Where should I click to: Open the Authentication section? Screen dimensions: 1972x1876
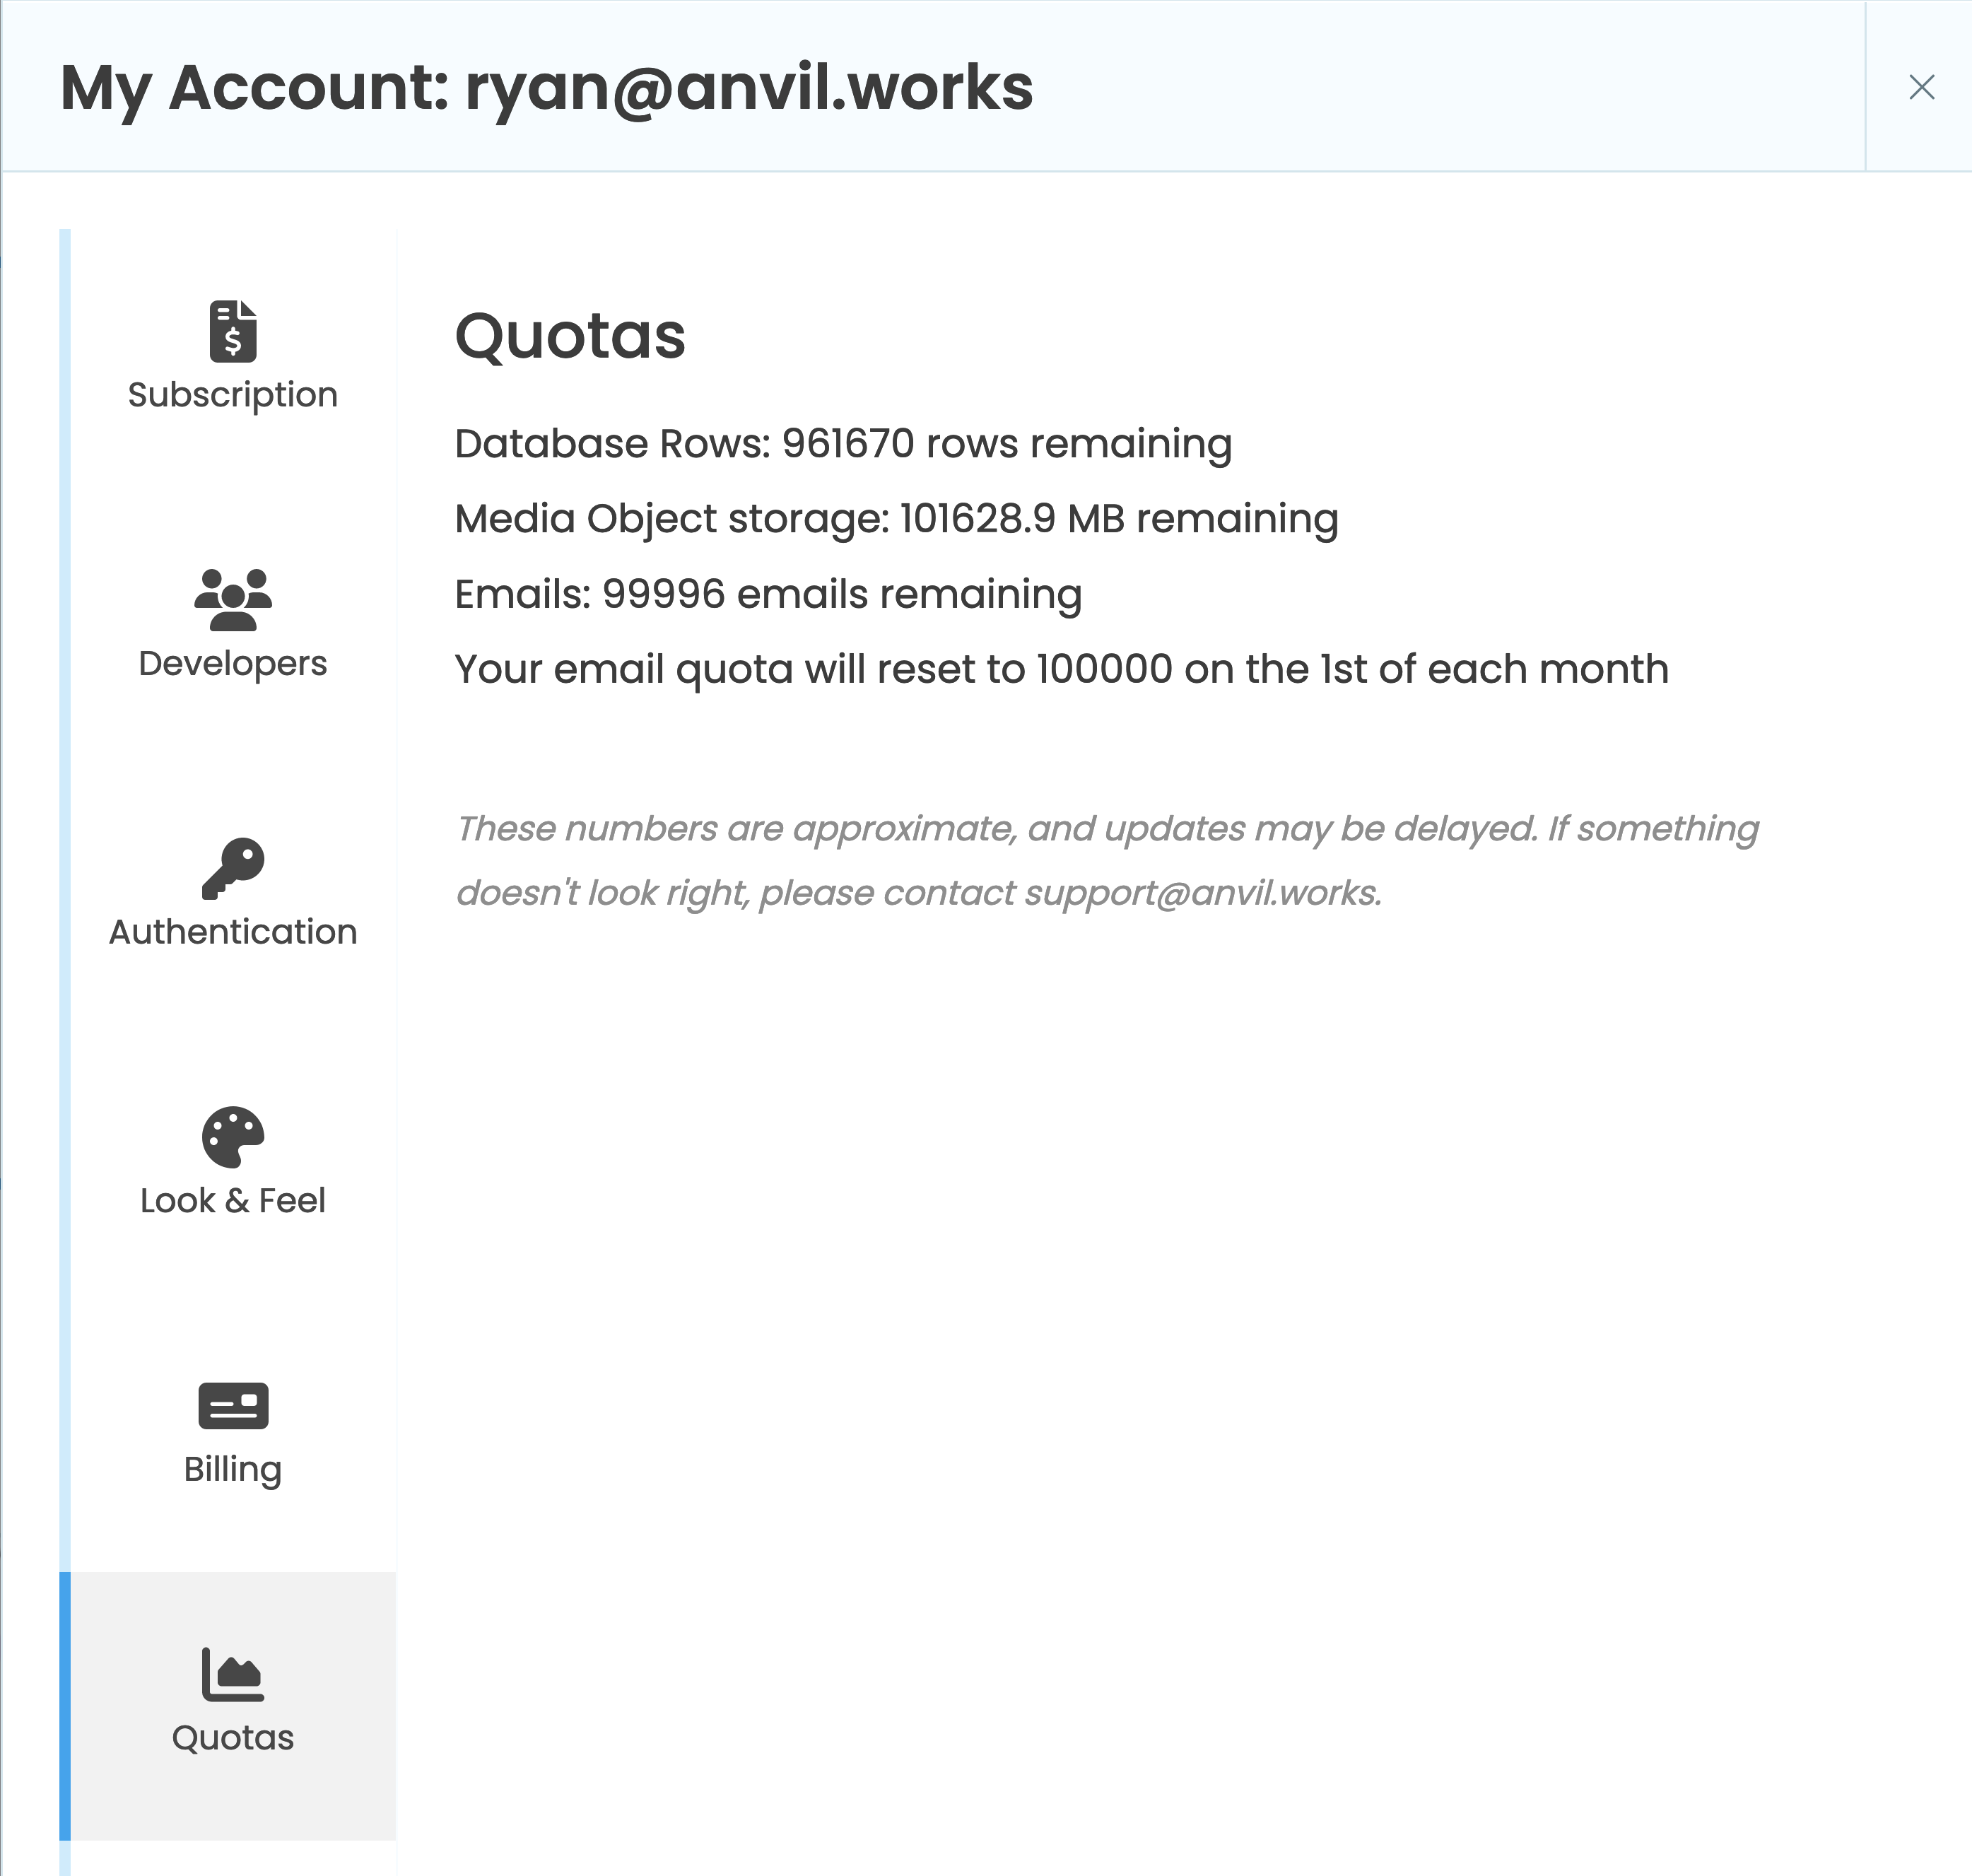click(x=233, y=931)
